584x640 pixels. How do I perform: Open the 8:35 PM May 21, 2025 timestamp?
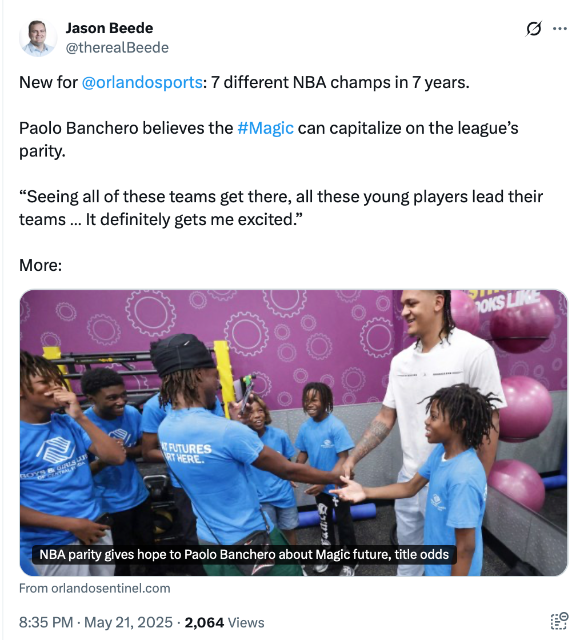[96, 622]
